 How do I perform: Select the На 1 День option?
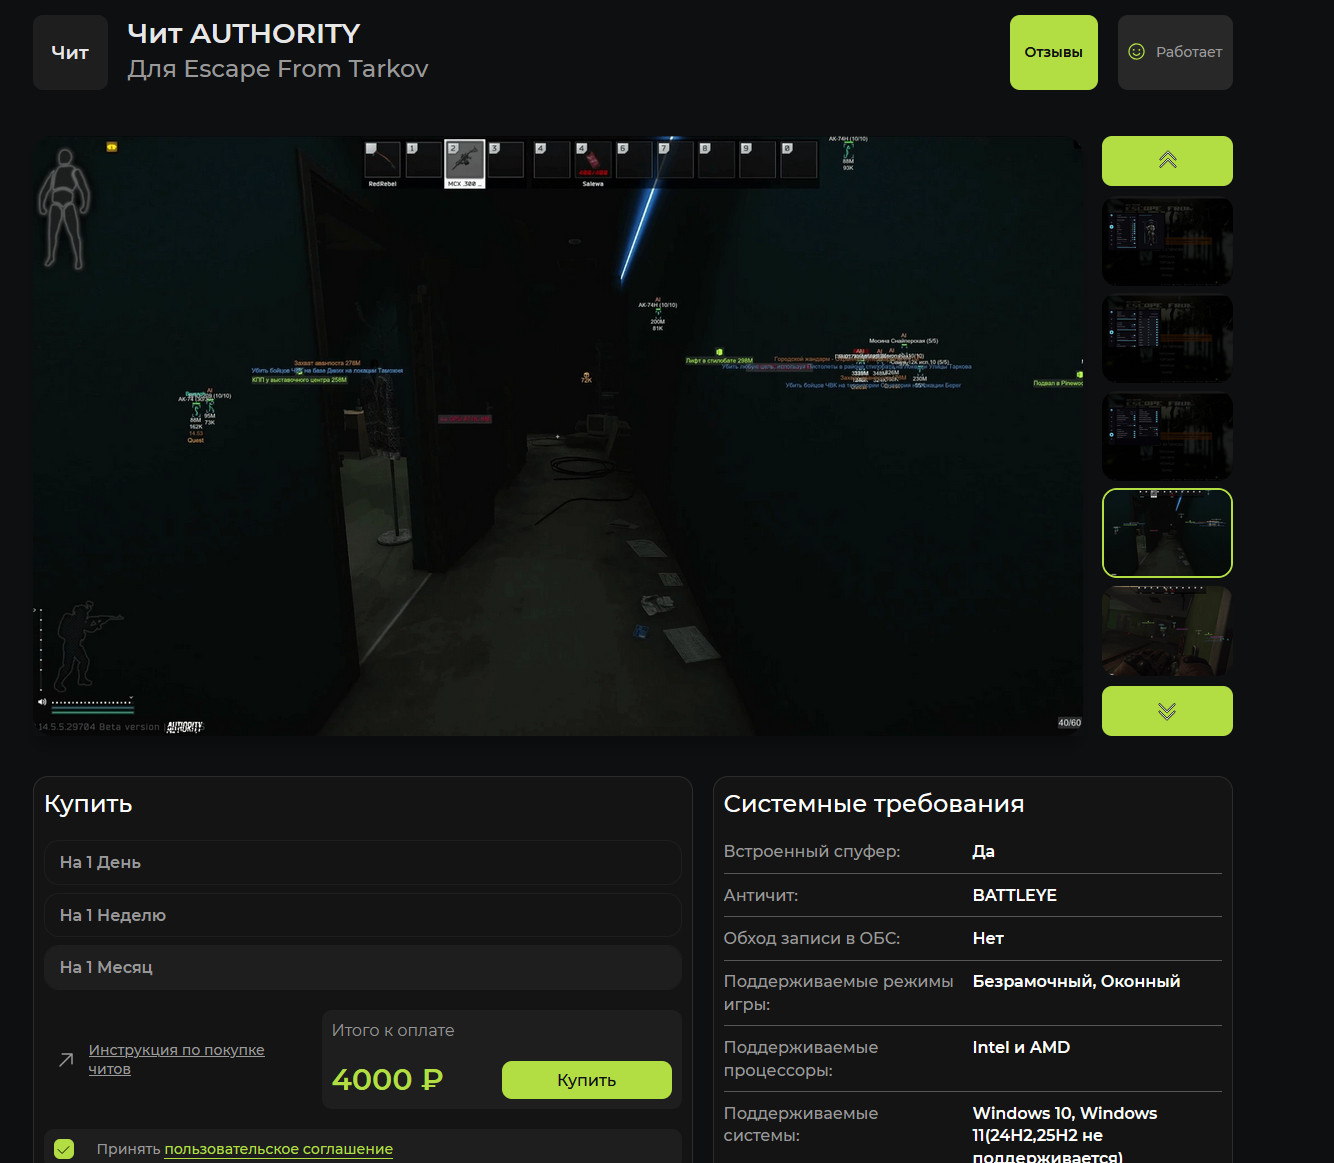[x=363, y=862]
